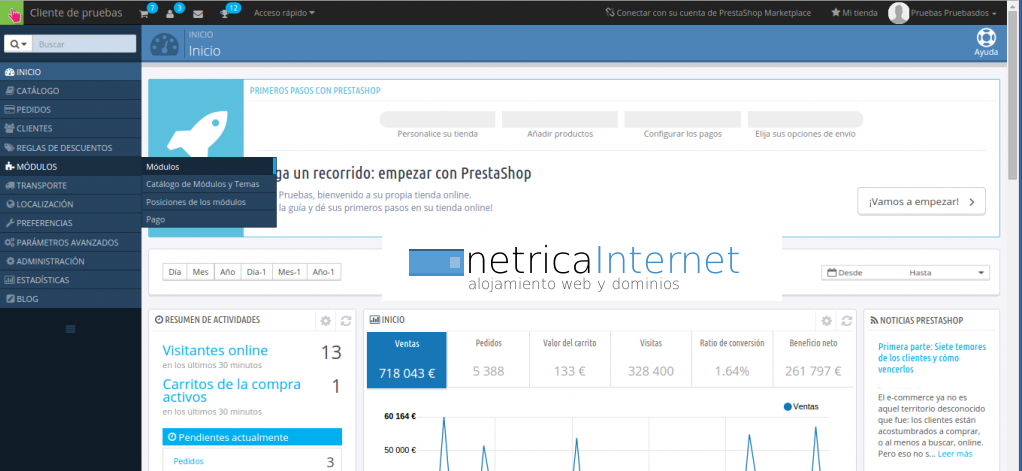Click the calendar icon in the date range picker
The image size is (1022, 471).
(831, 273)
